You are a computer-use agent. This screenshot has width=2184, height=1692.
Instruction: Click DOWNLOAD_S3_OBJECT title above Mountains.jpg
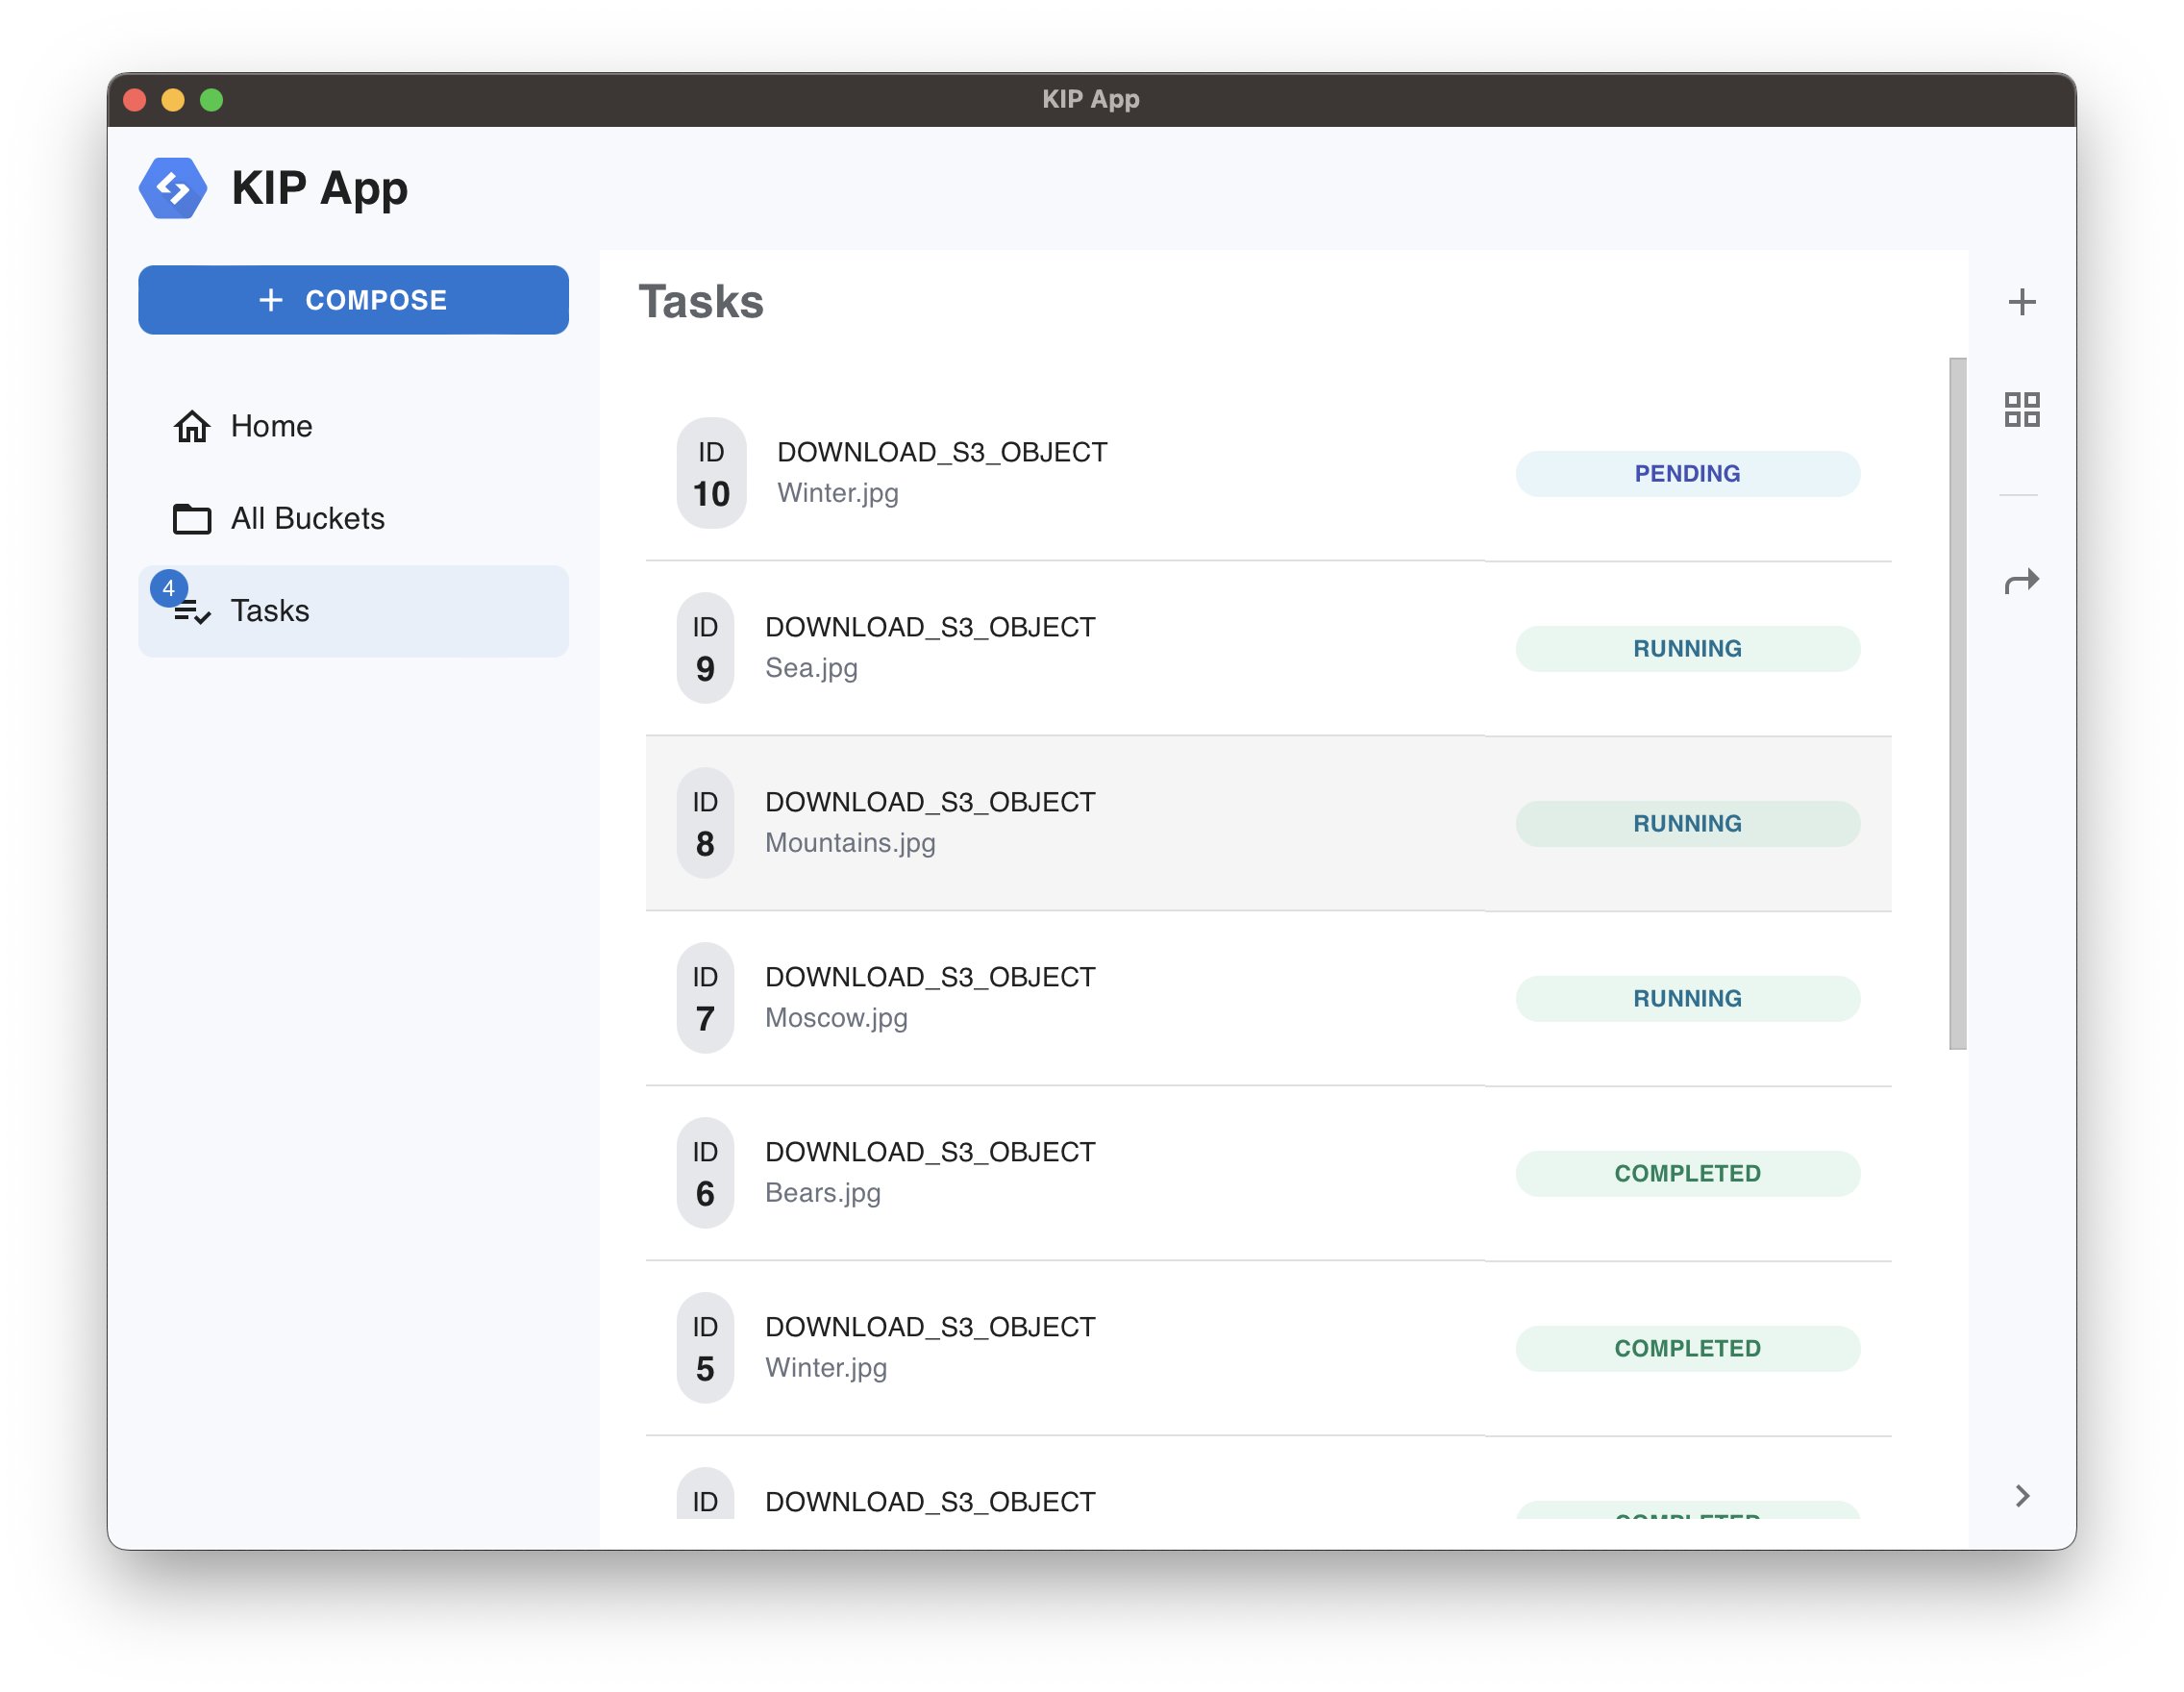click(930, 803)
